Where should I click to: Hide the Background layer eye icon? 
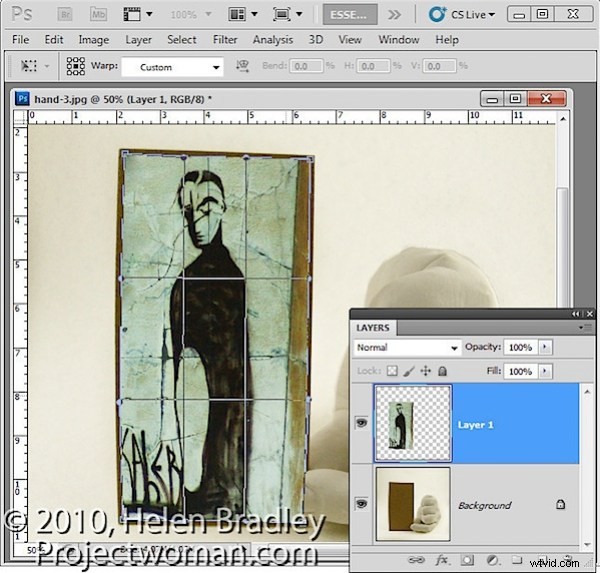coord(361,504)
